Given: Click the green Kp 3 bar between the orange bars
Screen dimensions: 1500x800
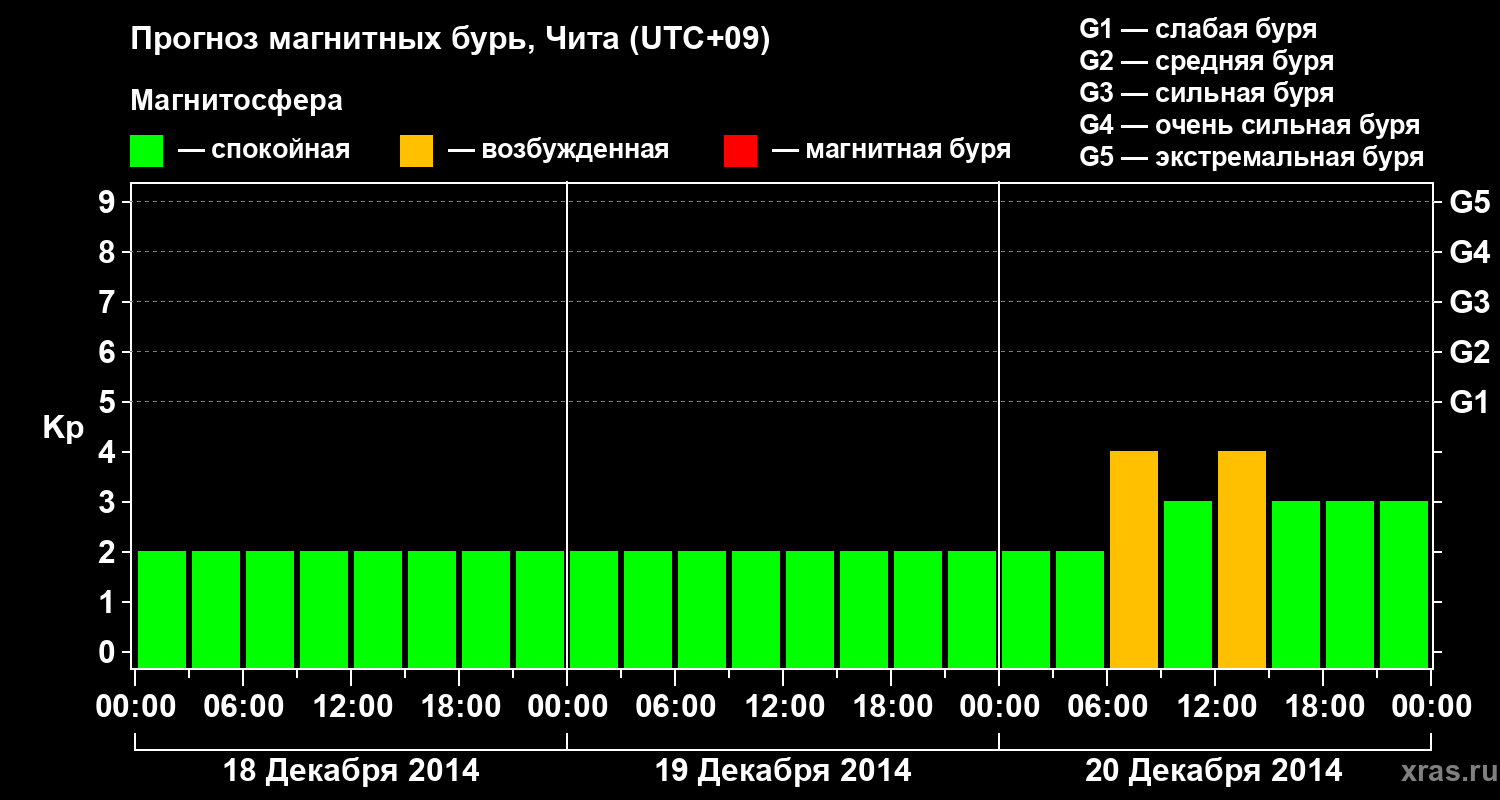Looking at the screenshot, I should [1188, 584].
